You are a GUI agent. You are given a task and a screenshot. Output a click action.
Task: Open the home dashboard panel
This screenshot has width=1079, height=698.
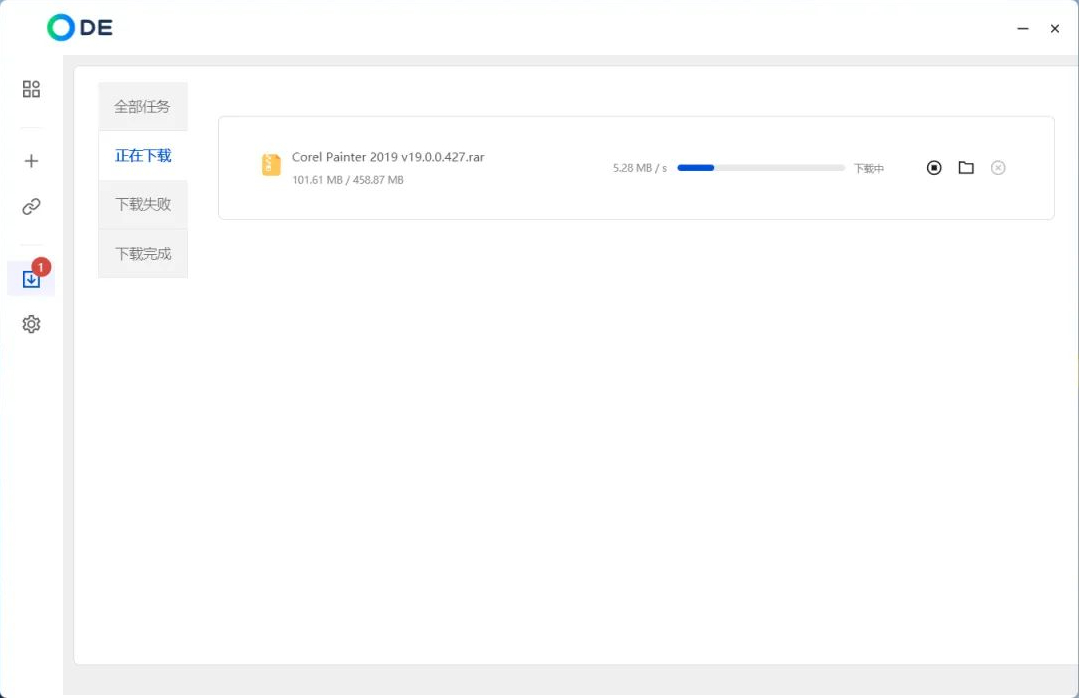tap(31, 89)
